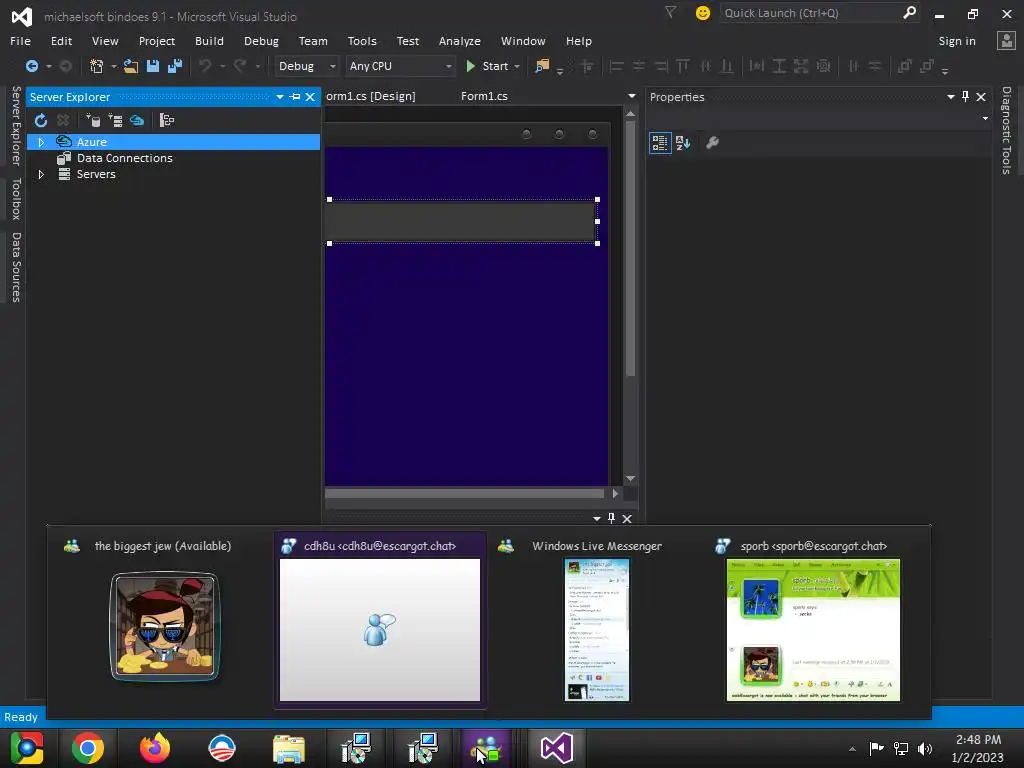Click the New Project toolbar icon
The height and width of the screenshot is (768, 1024).
pos(97,66)
